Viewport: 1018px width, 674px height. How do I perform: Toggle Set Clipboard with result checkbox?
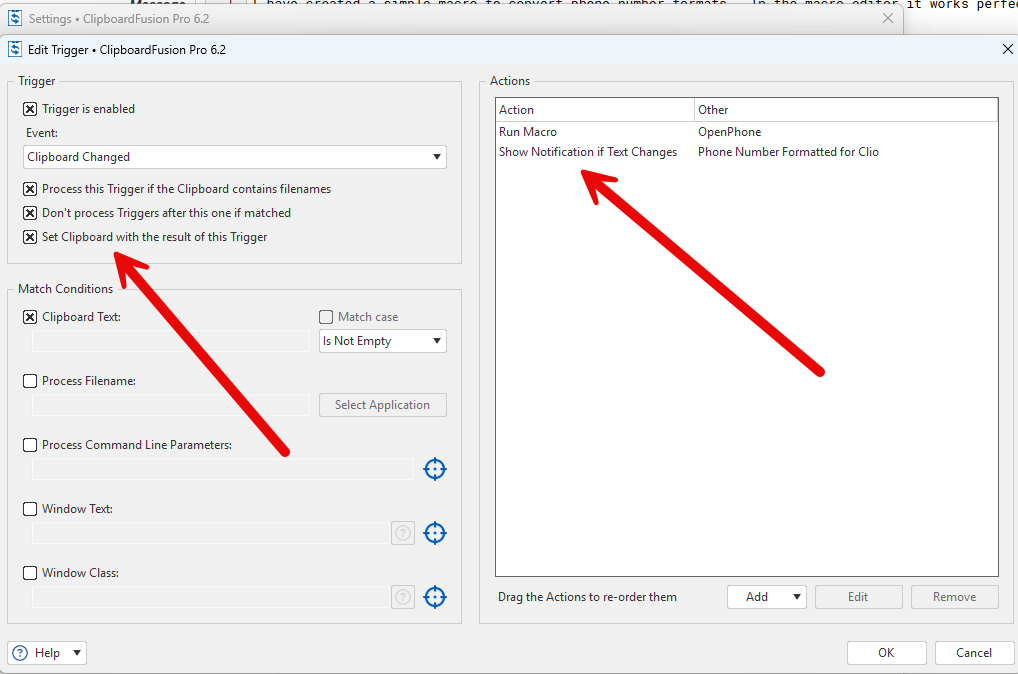tap(30, 237)
